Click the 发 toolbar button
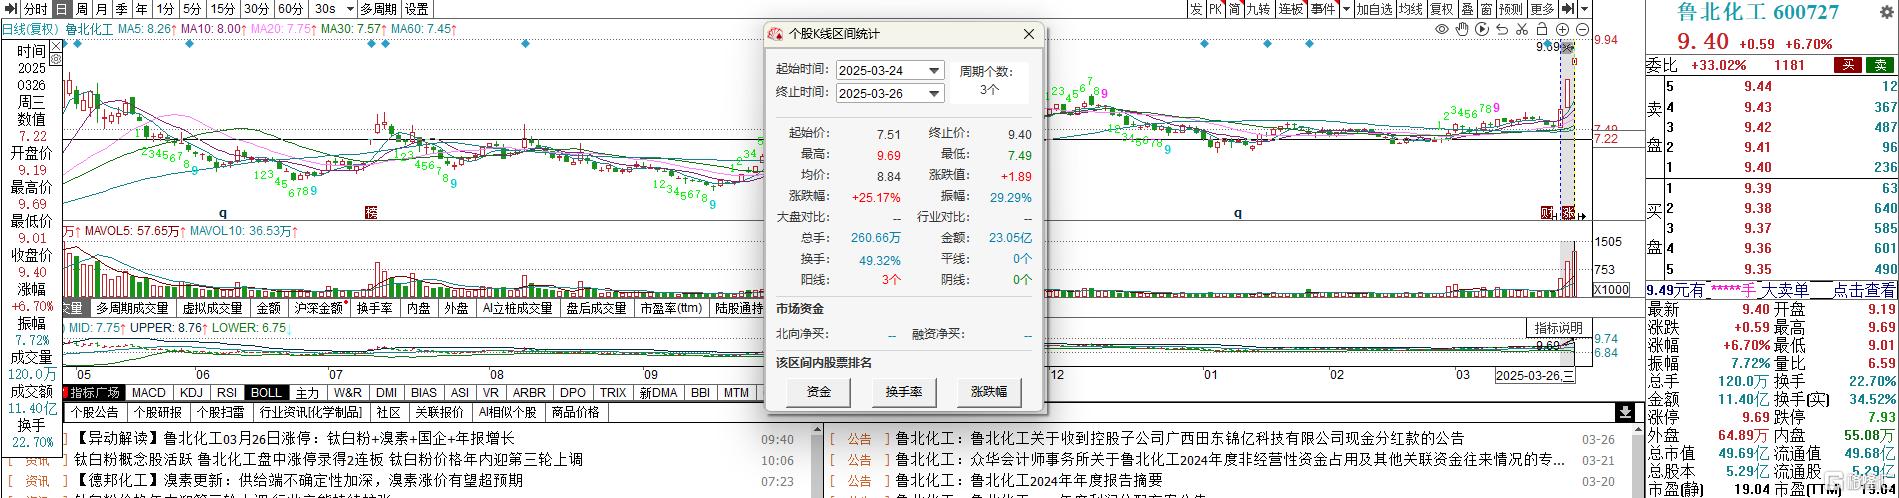The width and height of the screenshot is (1899, 498). tap(1196, 9)
